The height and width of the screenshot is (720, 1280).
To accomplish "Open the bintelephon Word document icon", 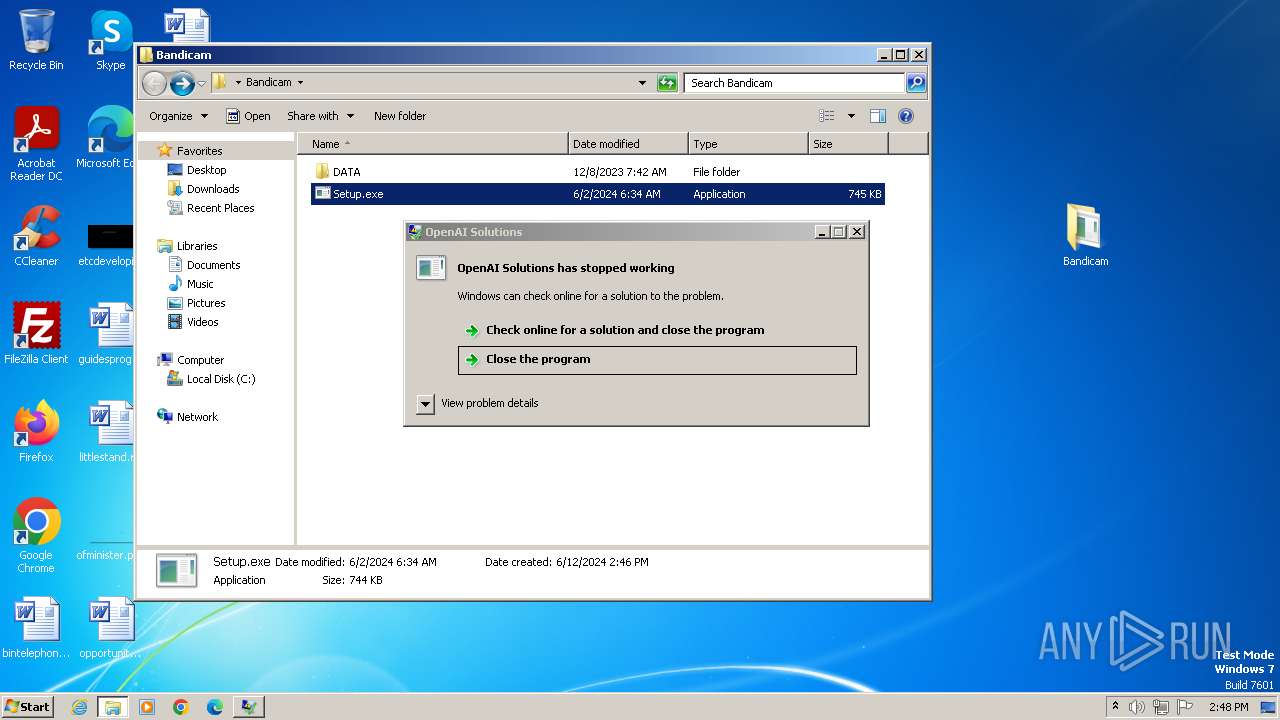I will [x=36, y=628].
